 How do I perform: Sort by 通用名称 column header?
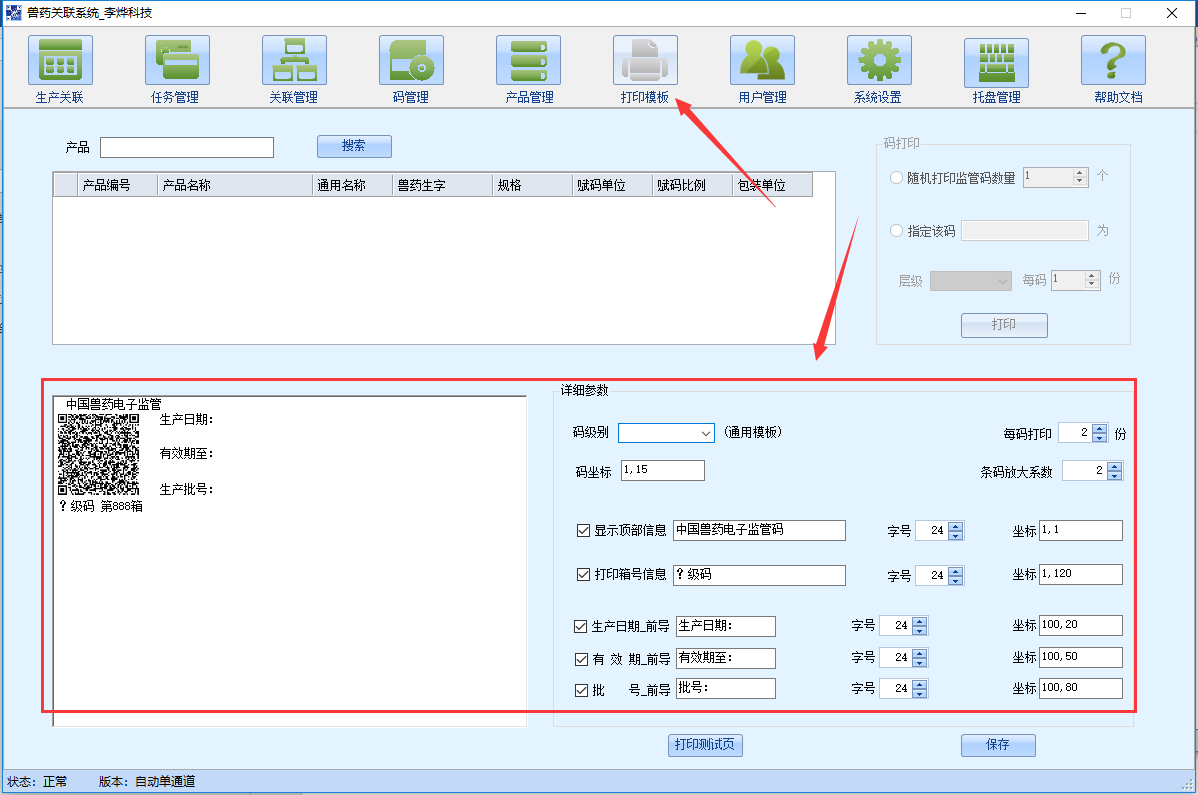352,185
